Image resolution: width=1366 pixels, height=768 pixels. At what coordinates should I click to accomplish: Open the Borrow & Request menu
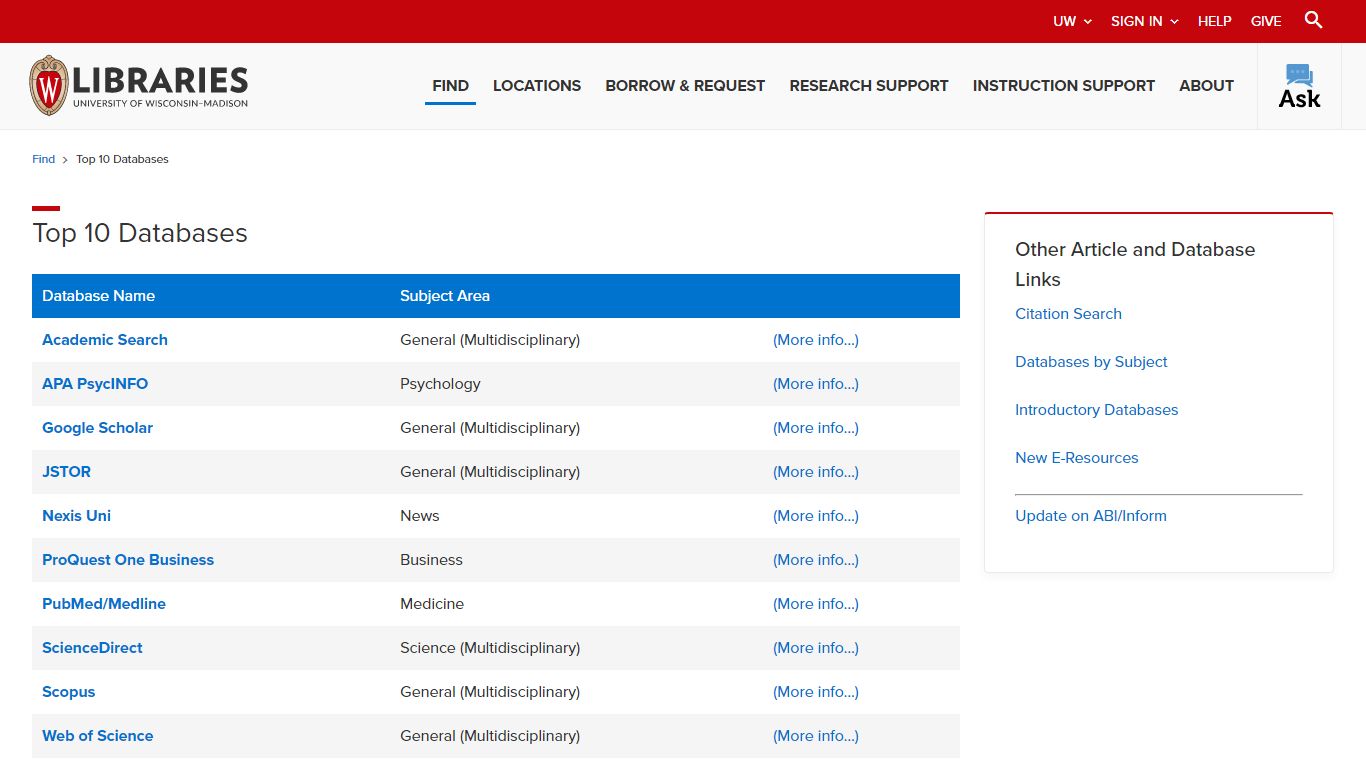click(x=685, y=86)
